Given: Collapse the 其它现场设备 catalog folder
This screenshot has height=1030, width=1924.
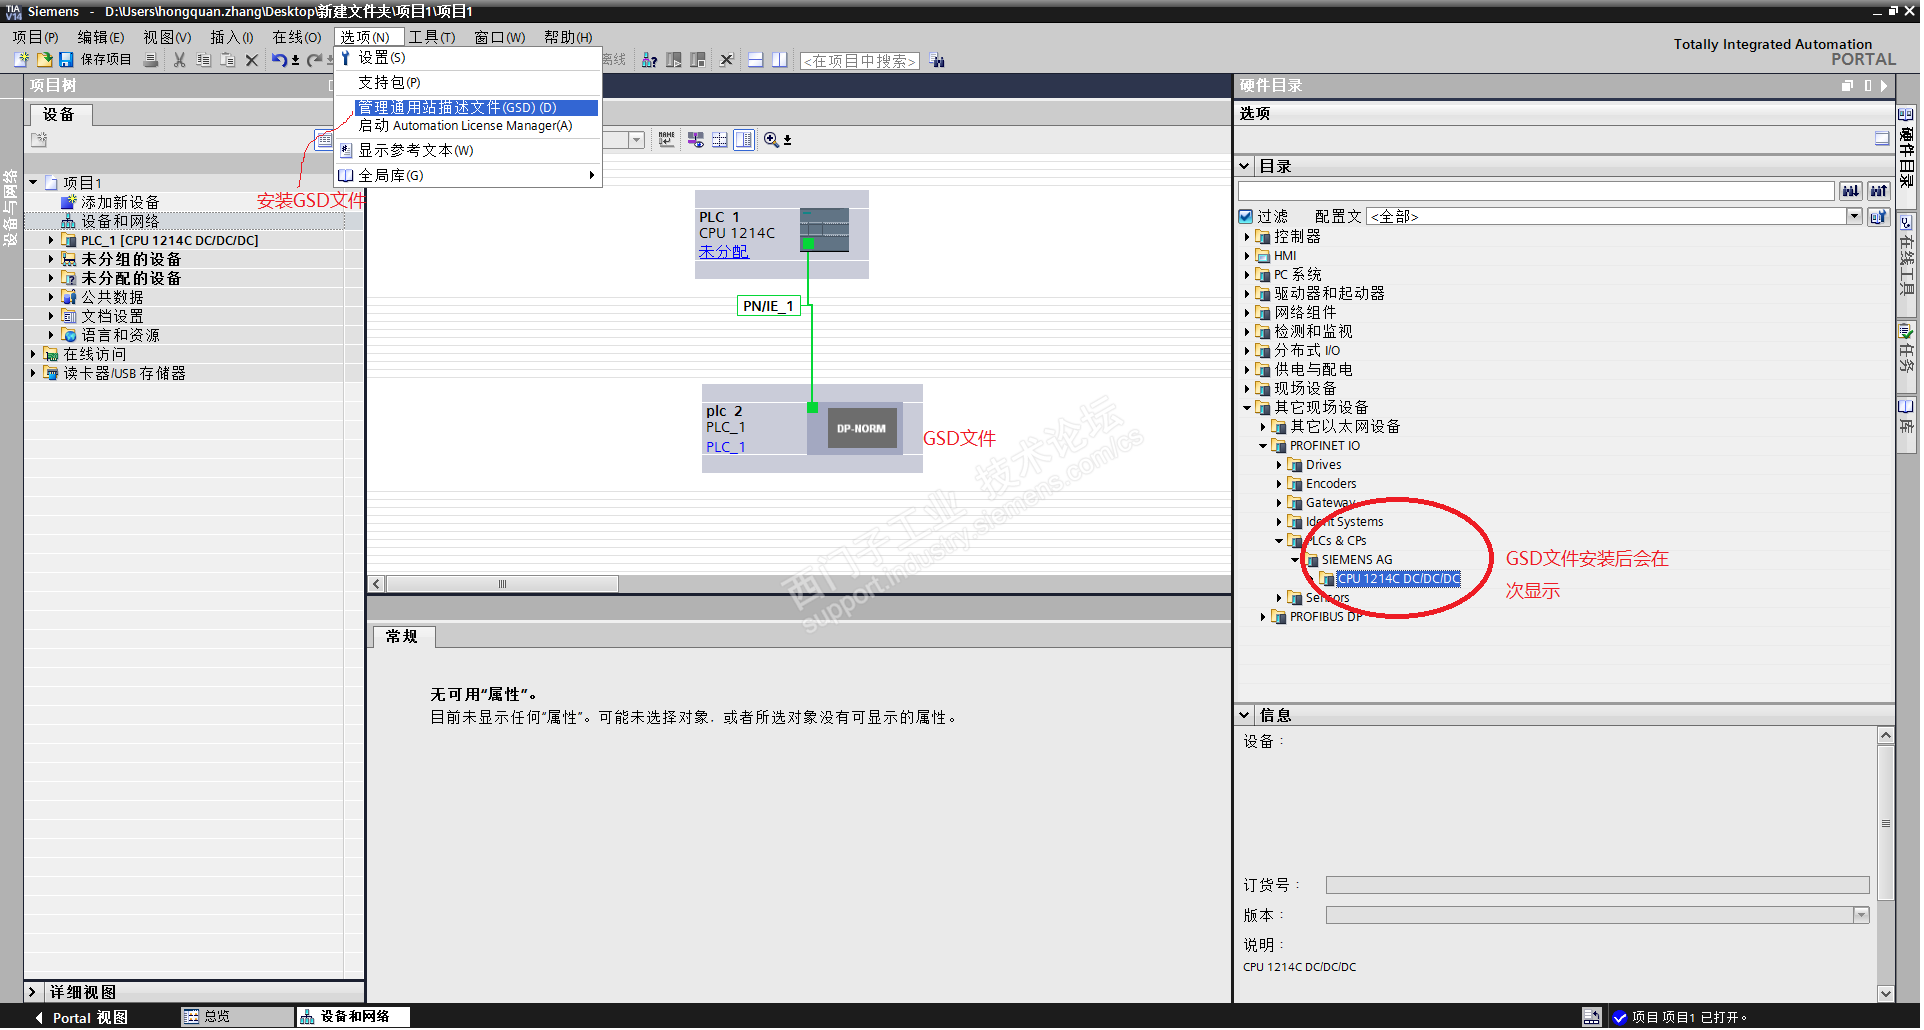Looking at the screenshot, I should tap(1247, 408).
